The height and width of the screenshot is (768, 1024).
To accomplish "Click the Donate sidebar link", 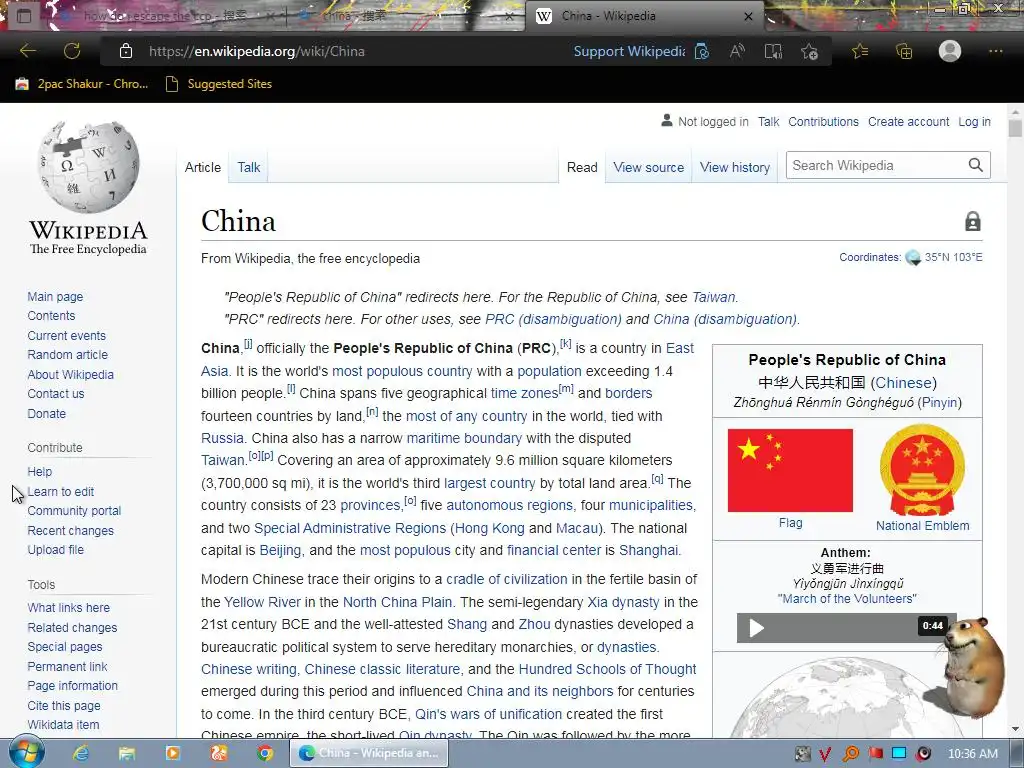I will (x=46, y=413).
